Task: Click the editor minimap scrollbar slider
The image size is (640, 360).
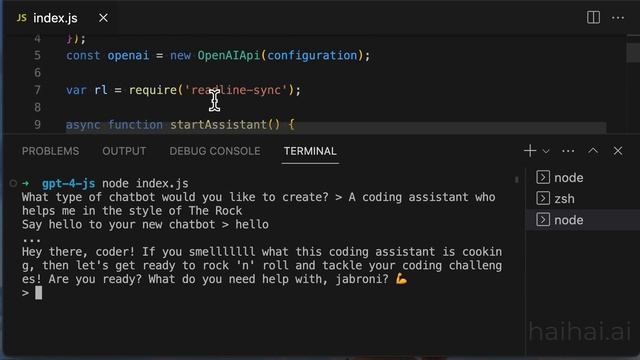Action: 633,52
